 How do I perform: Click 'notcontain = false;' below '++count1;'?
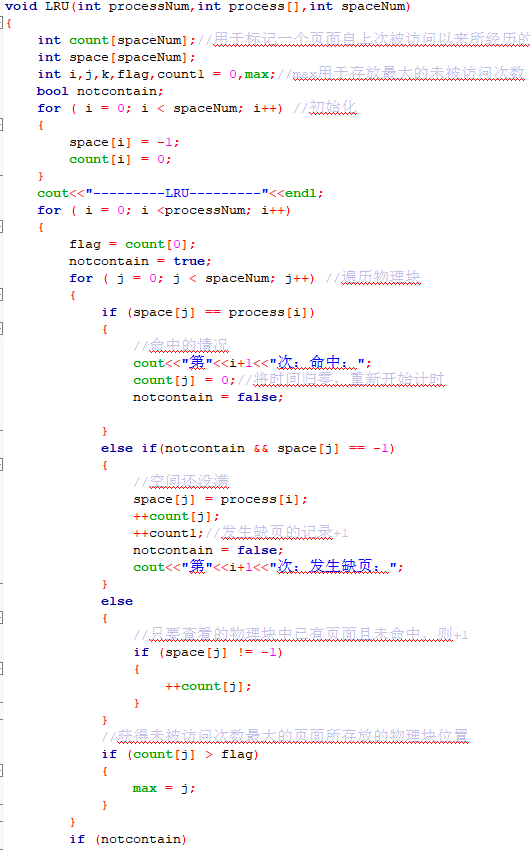coord(208,550)
